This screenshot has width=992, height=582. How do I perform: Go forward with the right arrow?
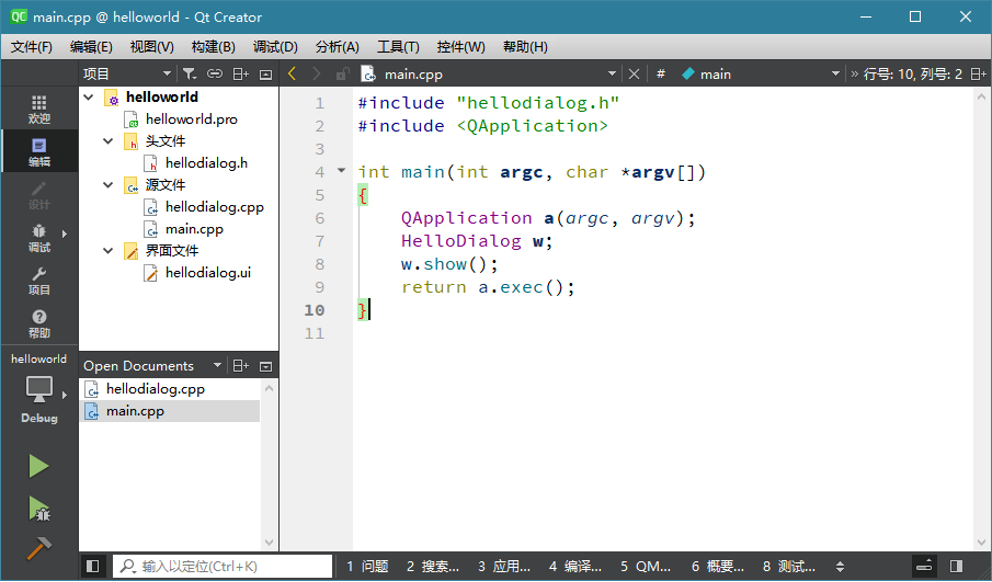click(316, 74)
